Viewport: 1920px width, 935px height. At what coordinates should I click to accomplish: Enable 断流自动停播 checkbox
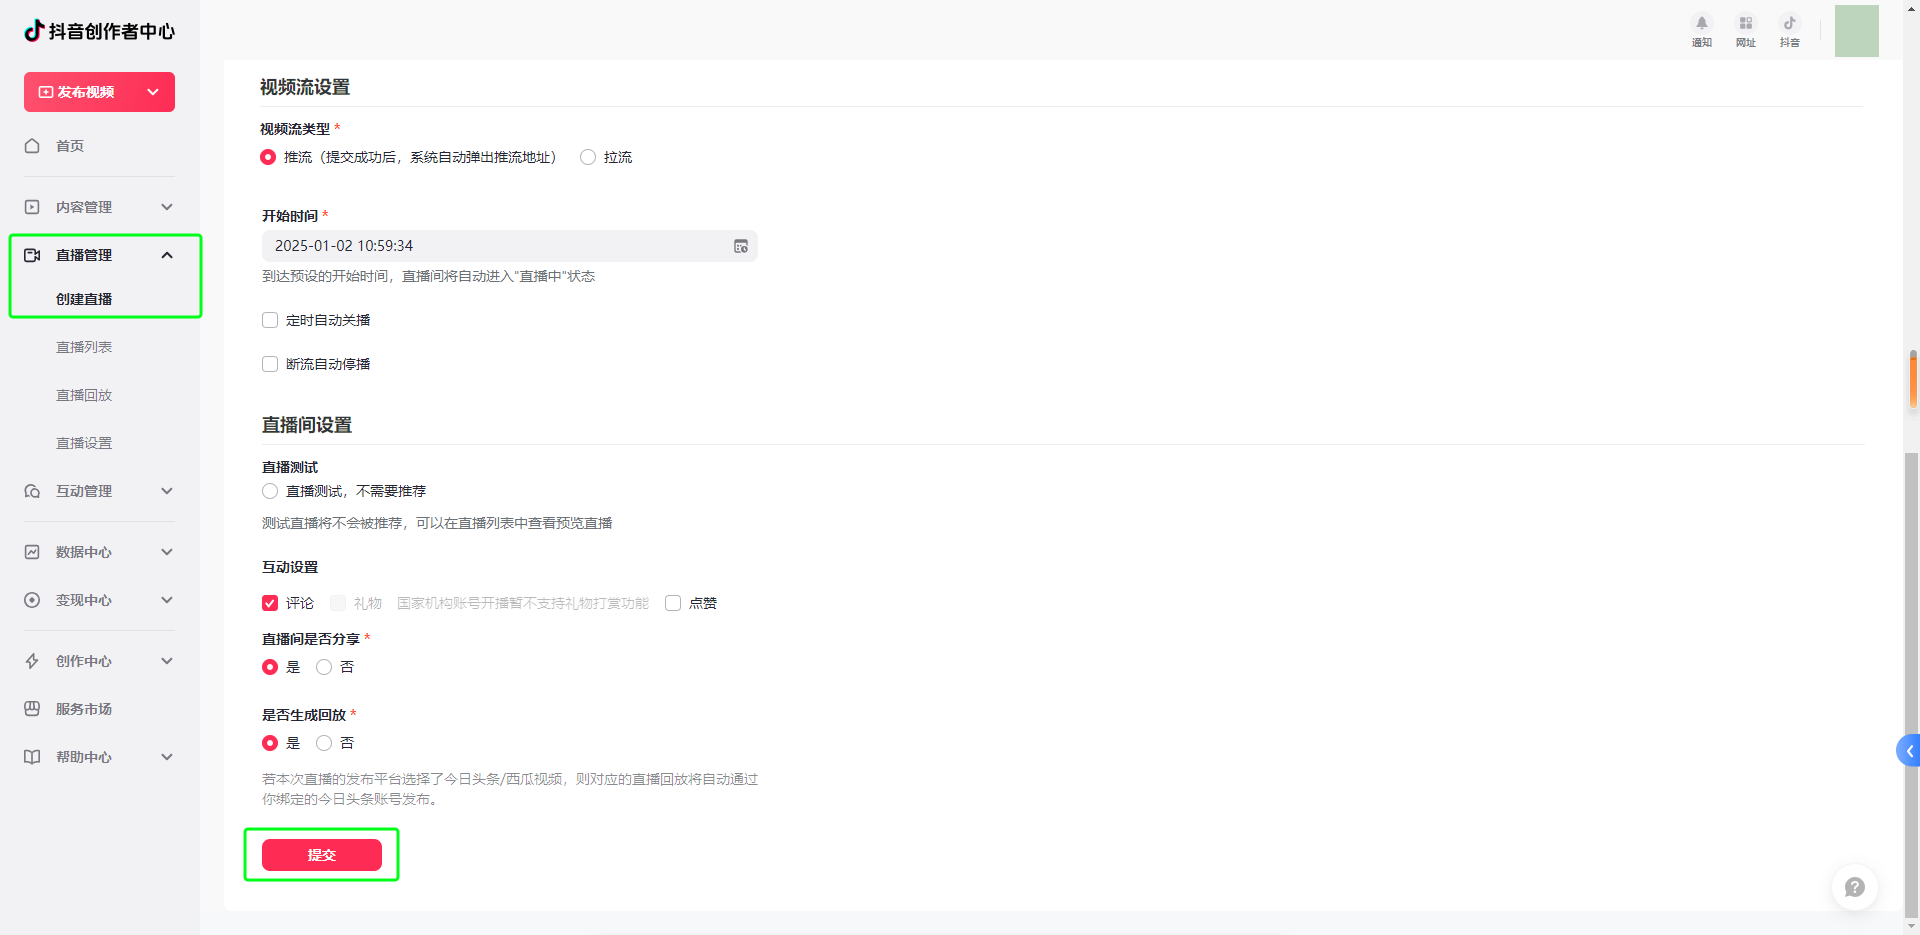point(270,364)
